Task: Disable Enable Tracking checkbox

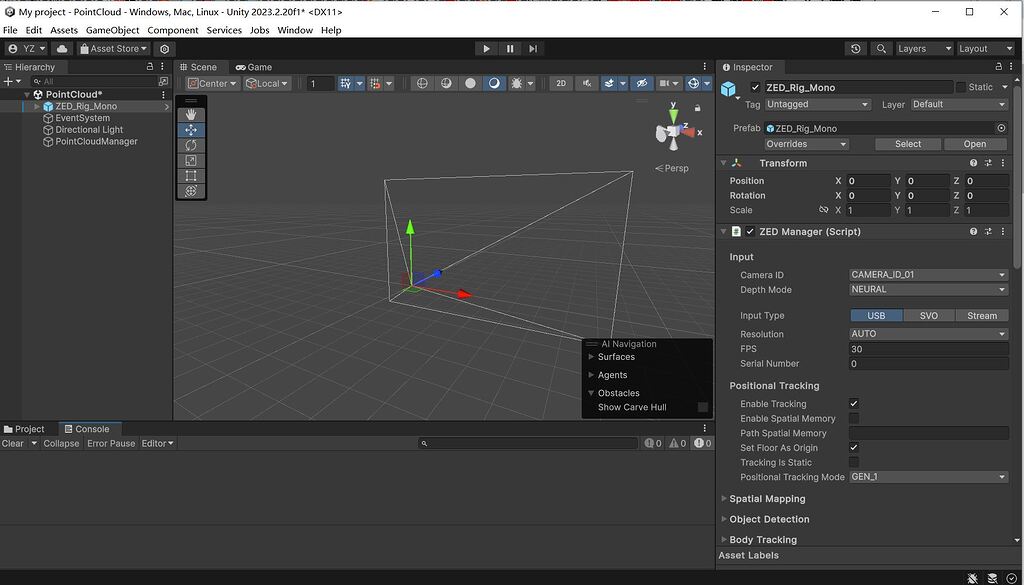Action: coord(854,403)
